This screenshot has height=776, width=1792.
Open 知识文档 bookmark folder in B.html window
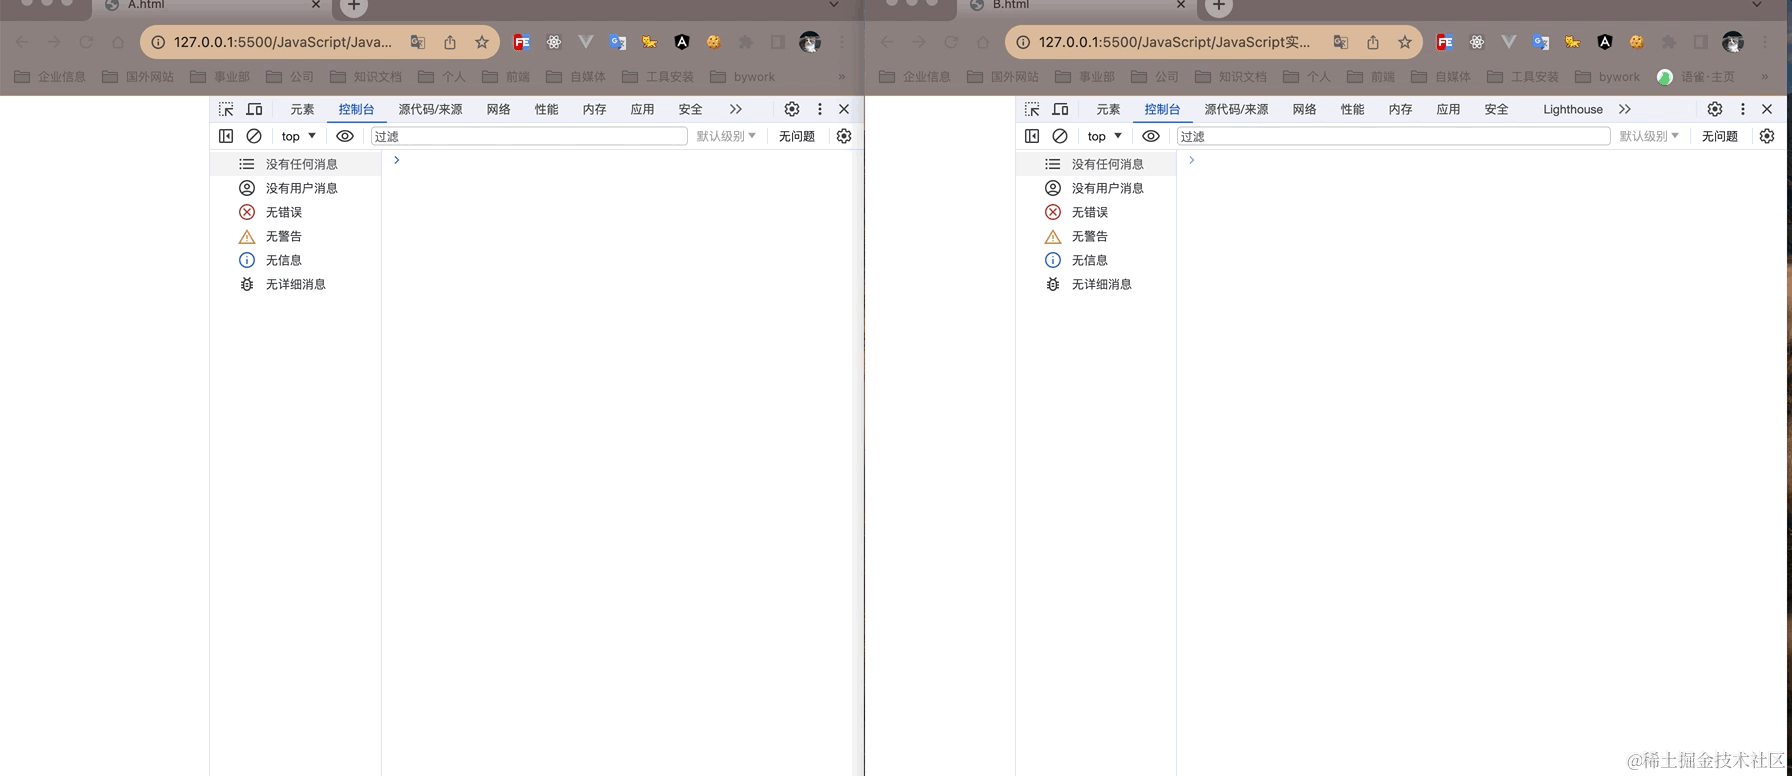pyautogui.click(x=1230, y=77)
